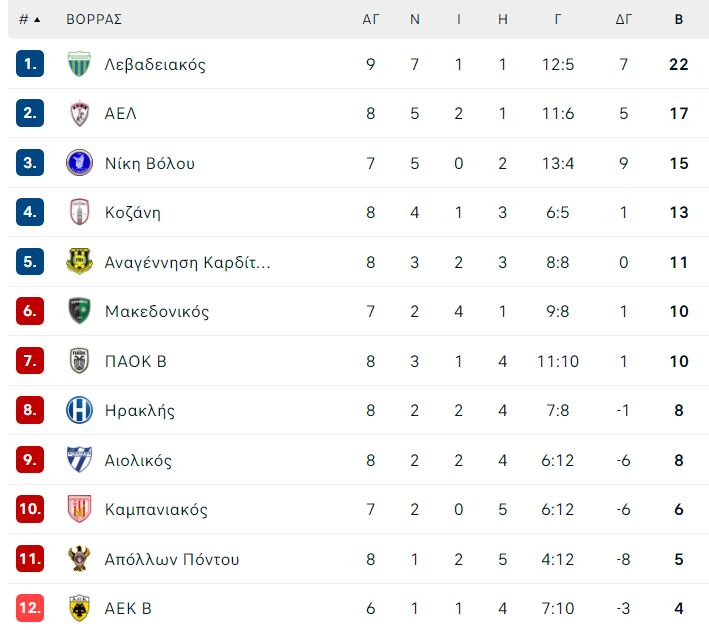Sort standings by ΔΓ goal difference header
The height and width of the screenshot is (630, 709).
[x=624, y=19]
